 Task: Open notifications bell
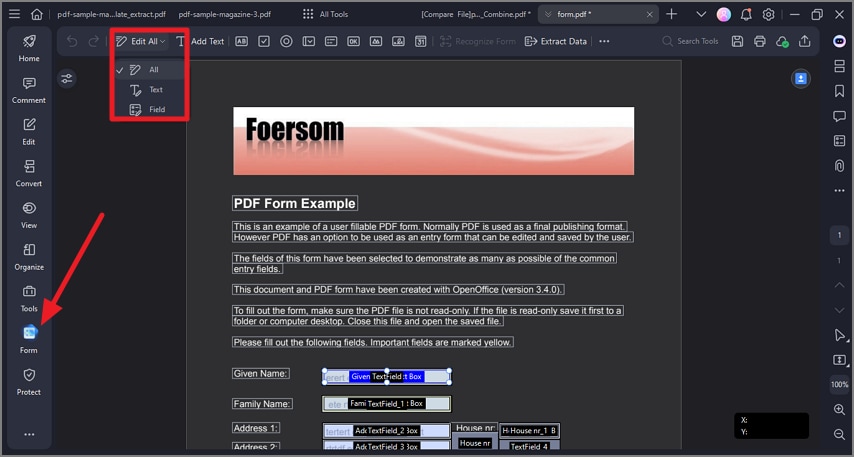click(x=746, y=14)
